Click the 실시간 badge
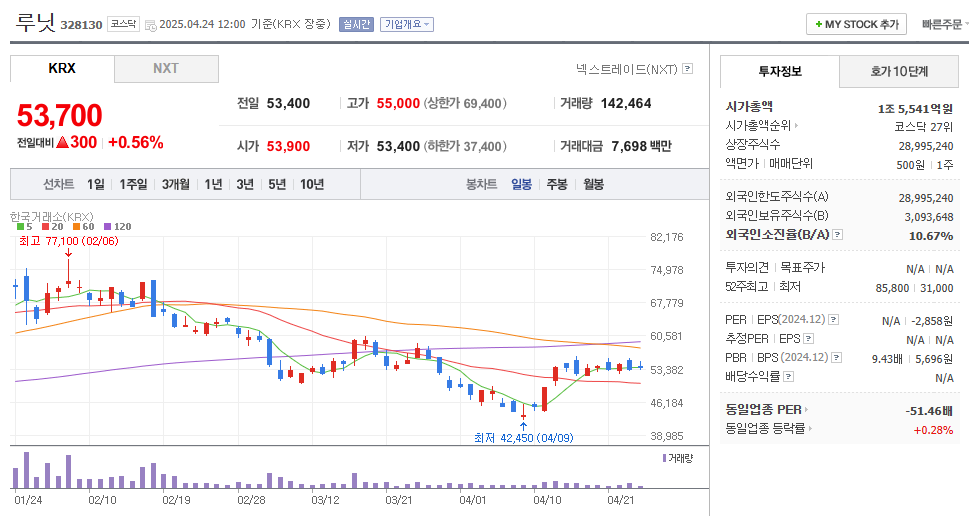 tap(356, 24)
